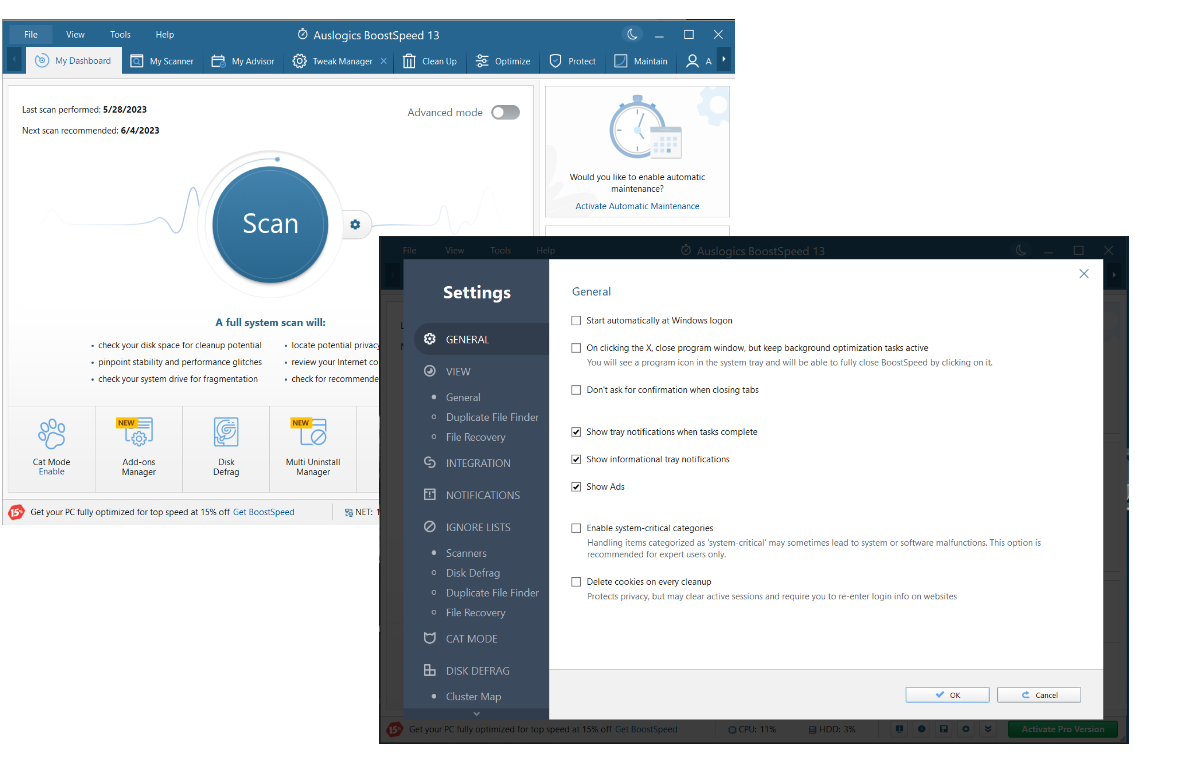
Task: Confirm settings with OK button
Action: (x=948, y=695)
